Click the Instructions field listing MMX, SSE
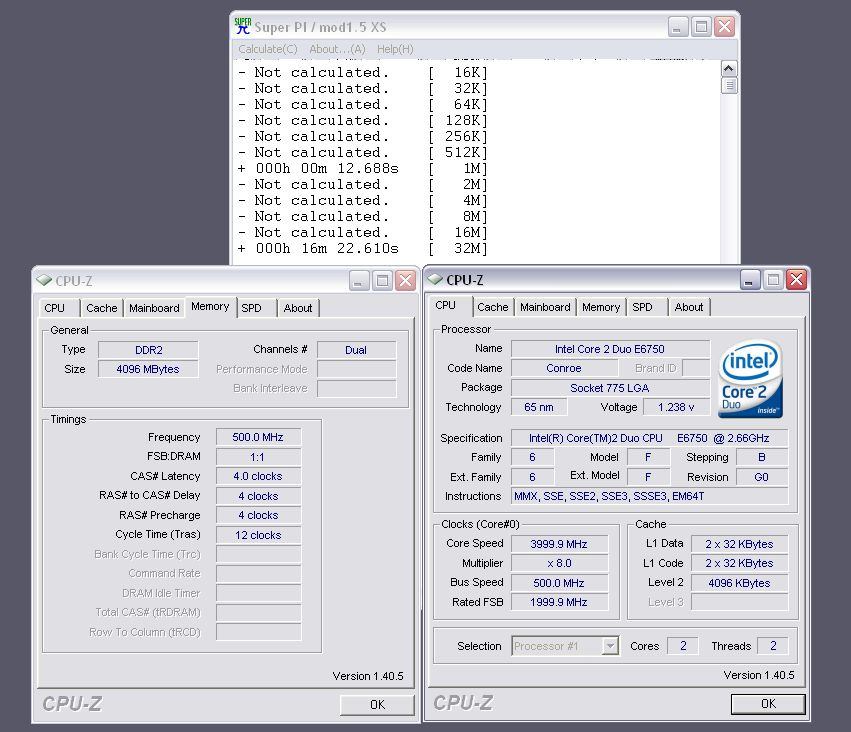The image size is (851, 732). coord(650,496)
